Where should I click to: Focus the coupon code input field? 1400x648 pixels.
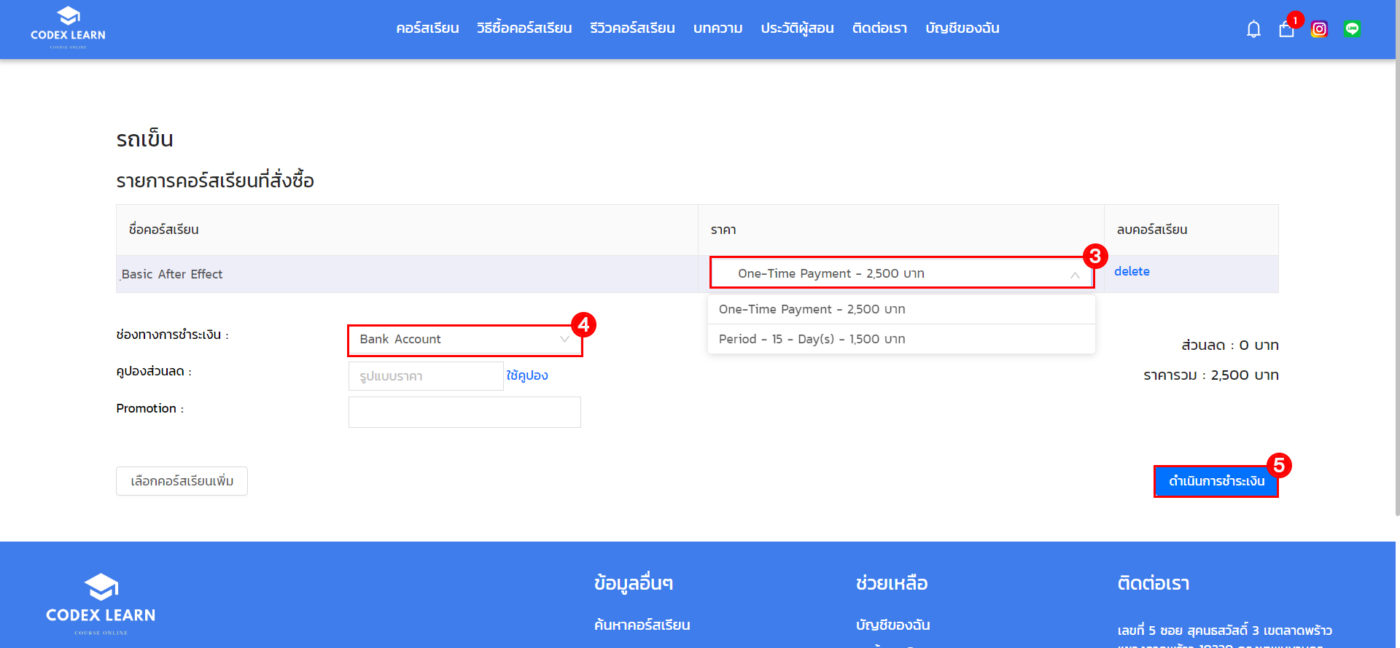click(425, 376)
